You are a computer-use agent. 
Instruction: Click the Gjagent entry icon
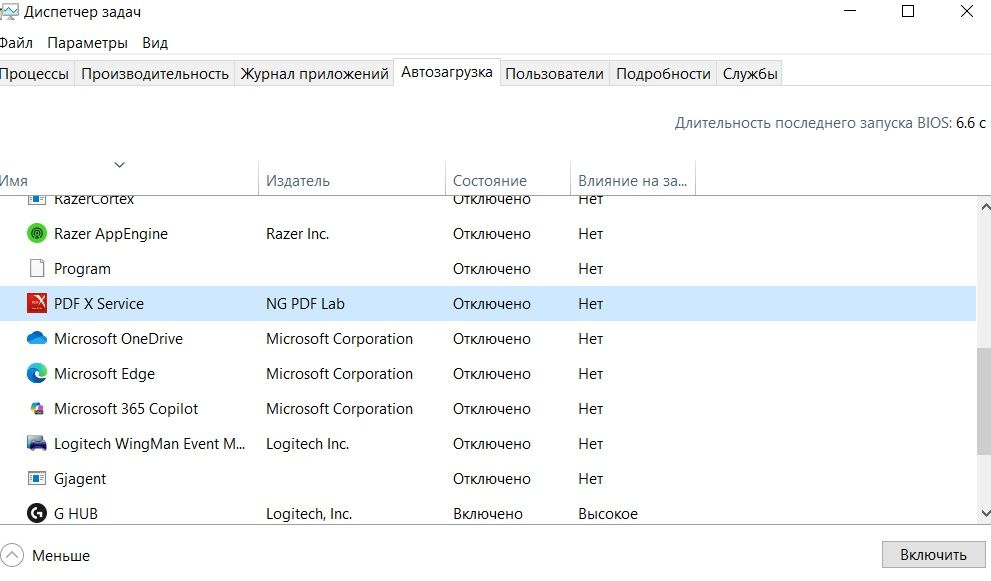pyautogui.click(x=36, y=478)
